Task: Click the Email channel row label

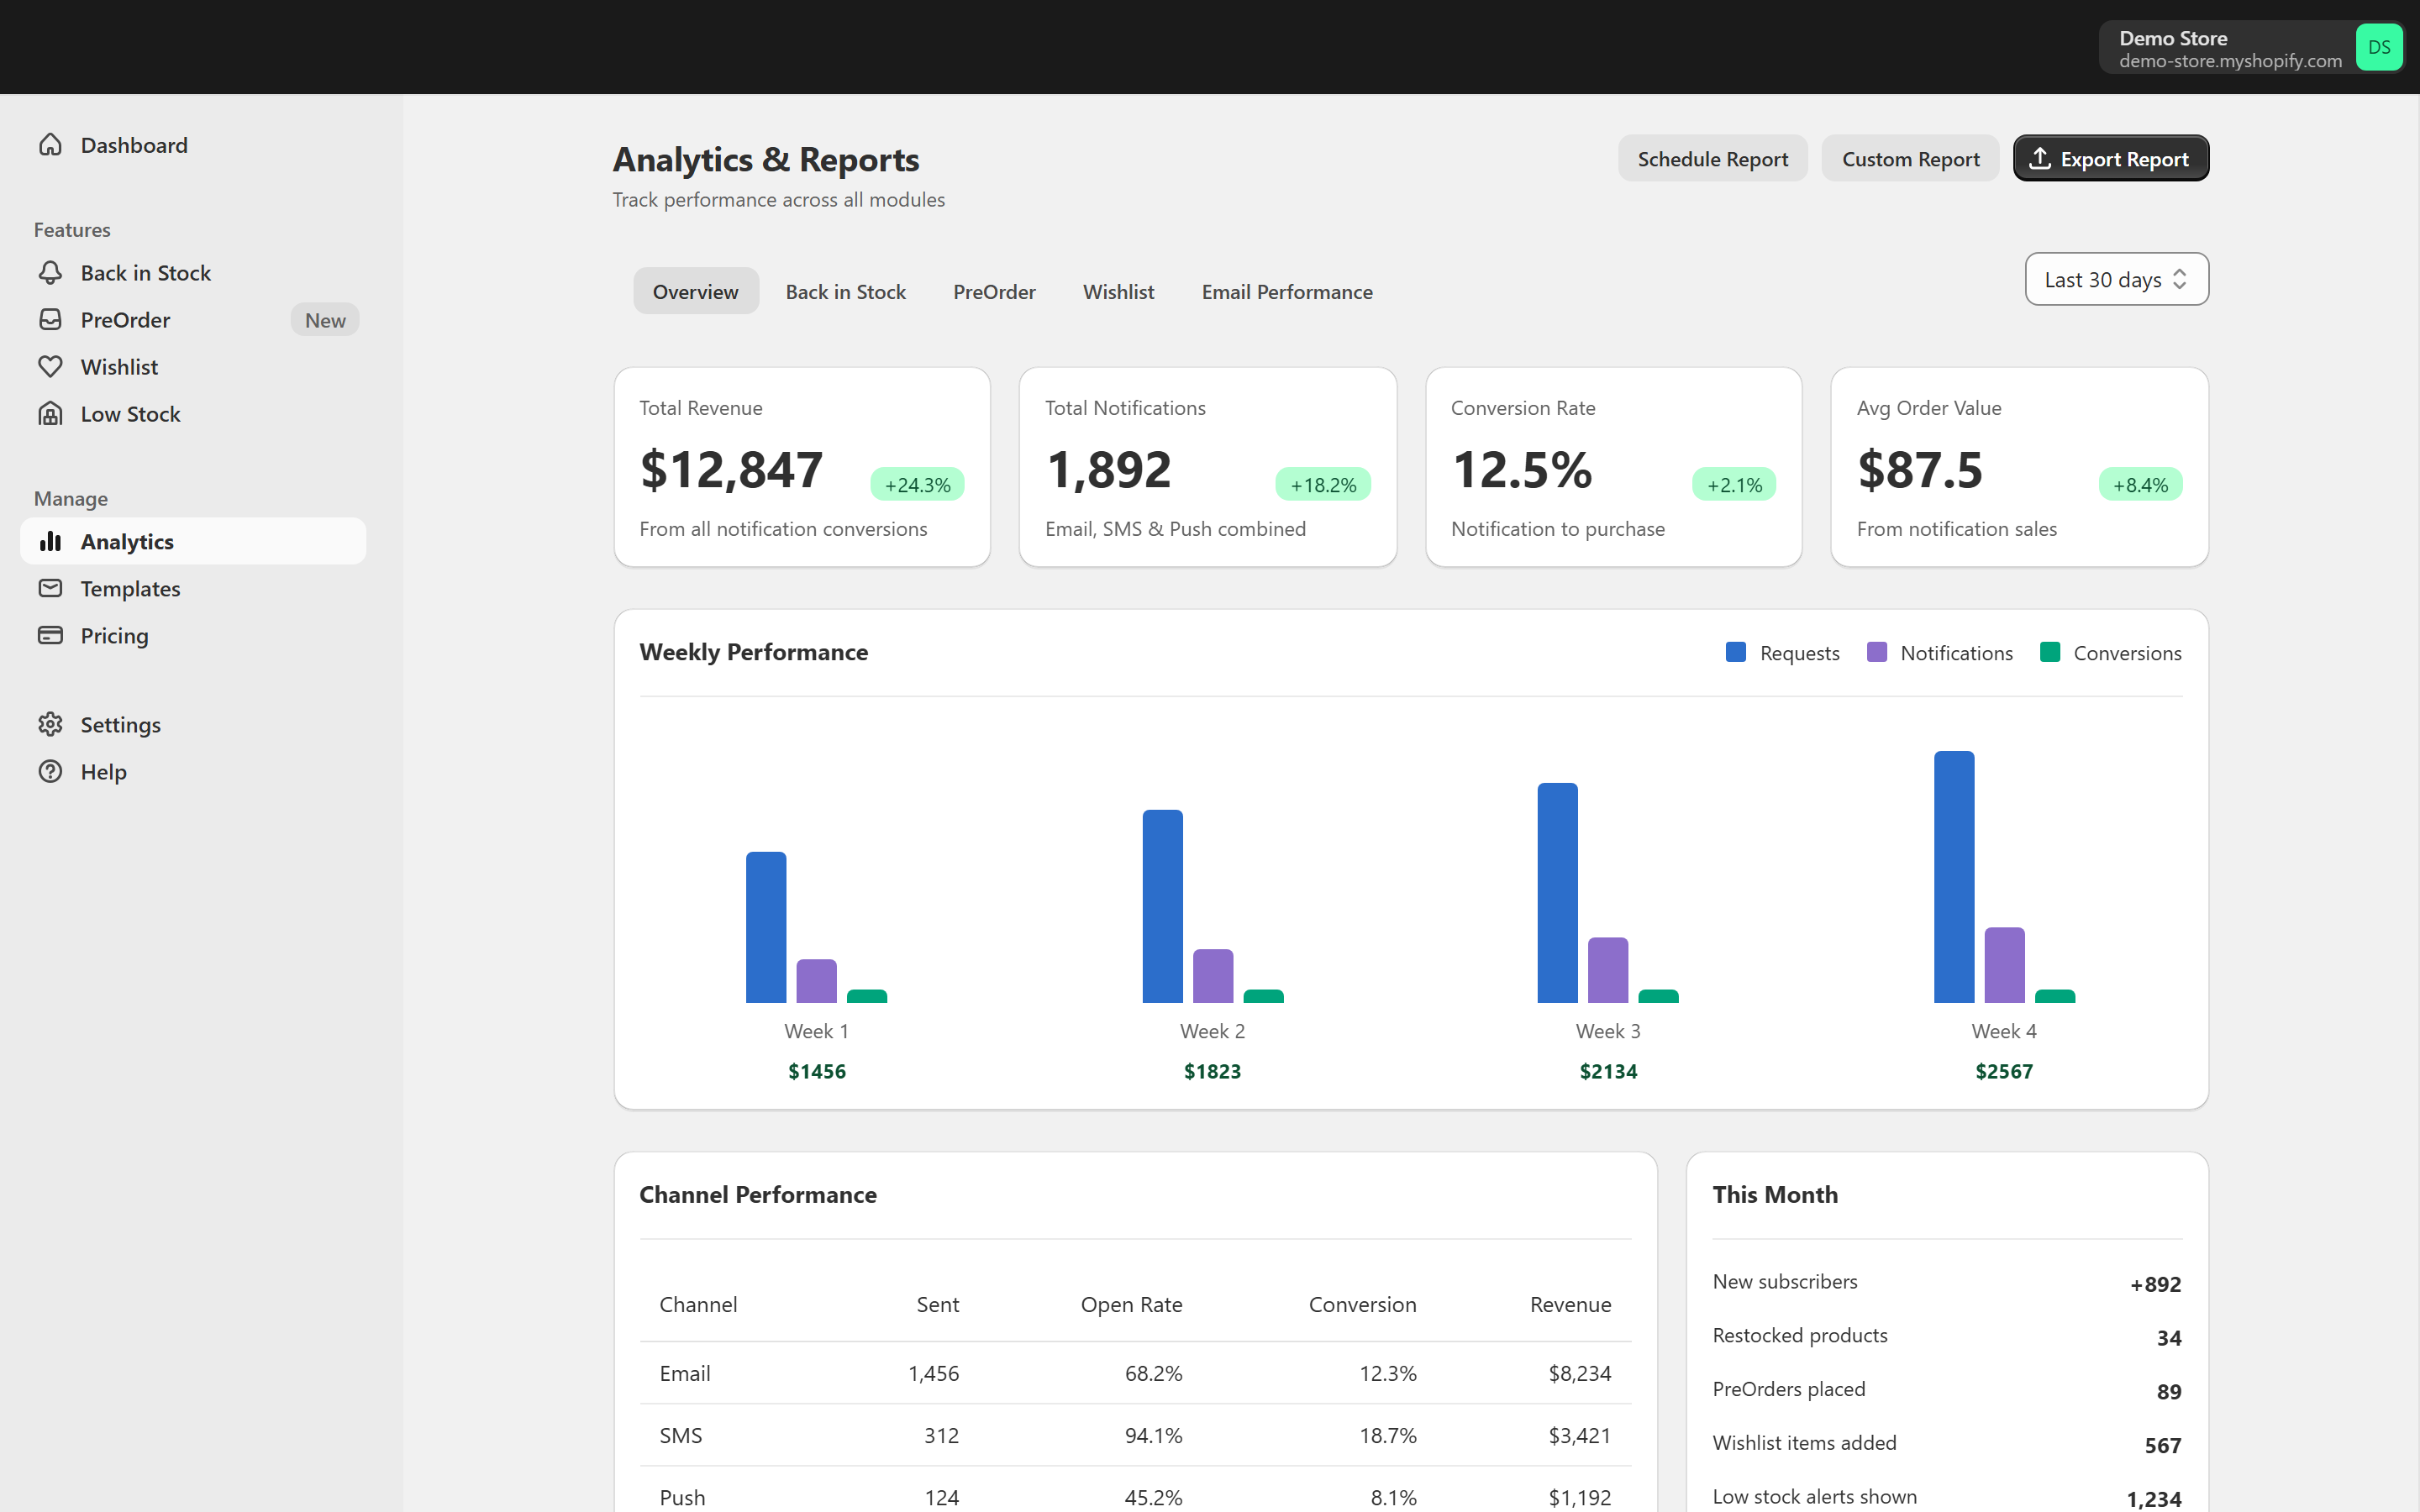Action: click(685, 1373)
